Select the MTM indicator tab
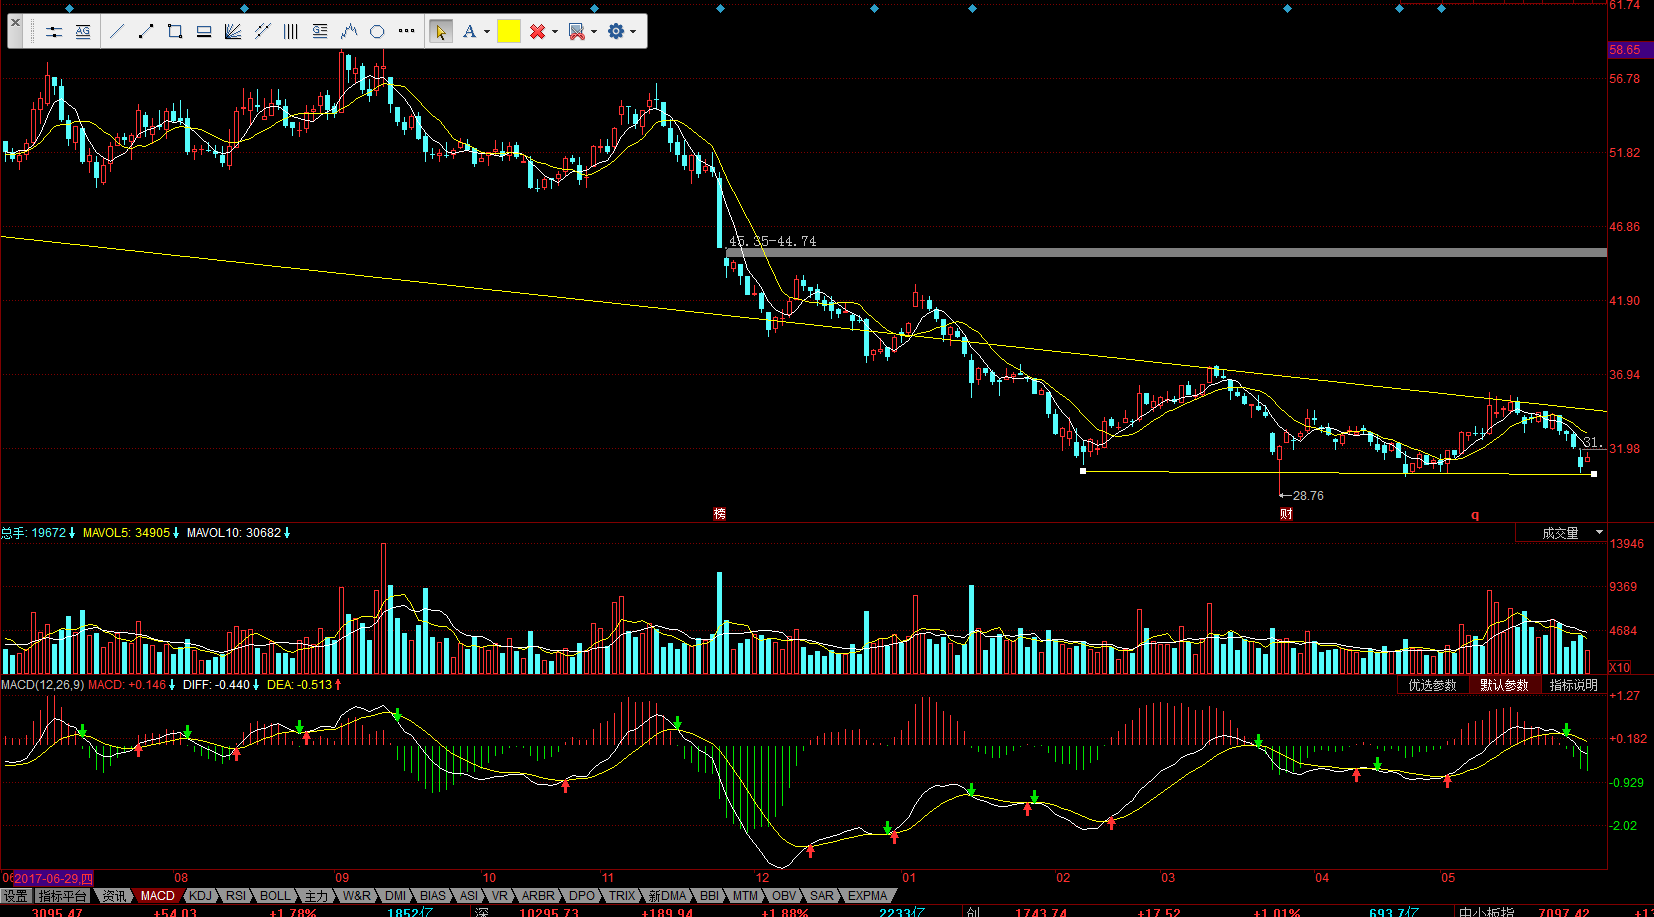Viewport: 1654px width, 917px height. click(x=745, y=896)
